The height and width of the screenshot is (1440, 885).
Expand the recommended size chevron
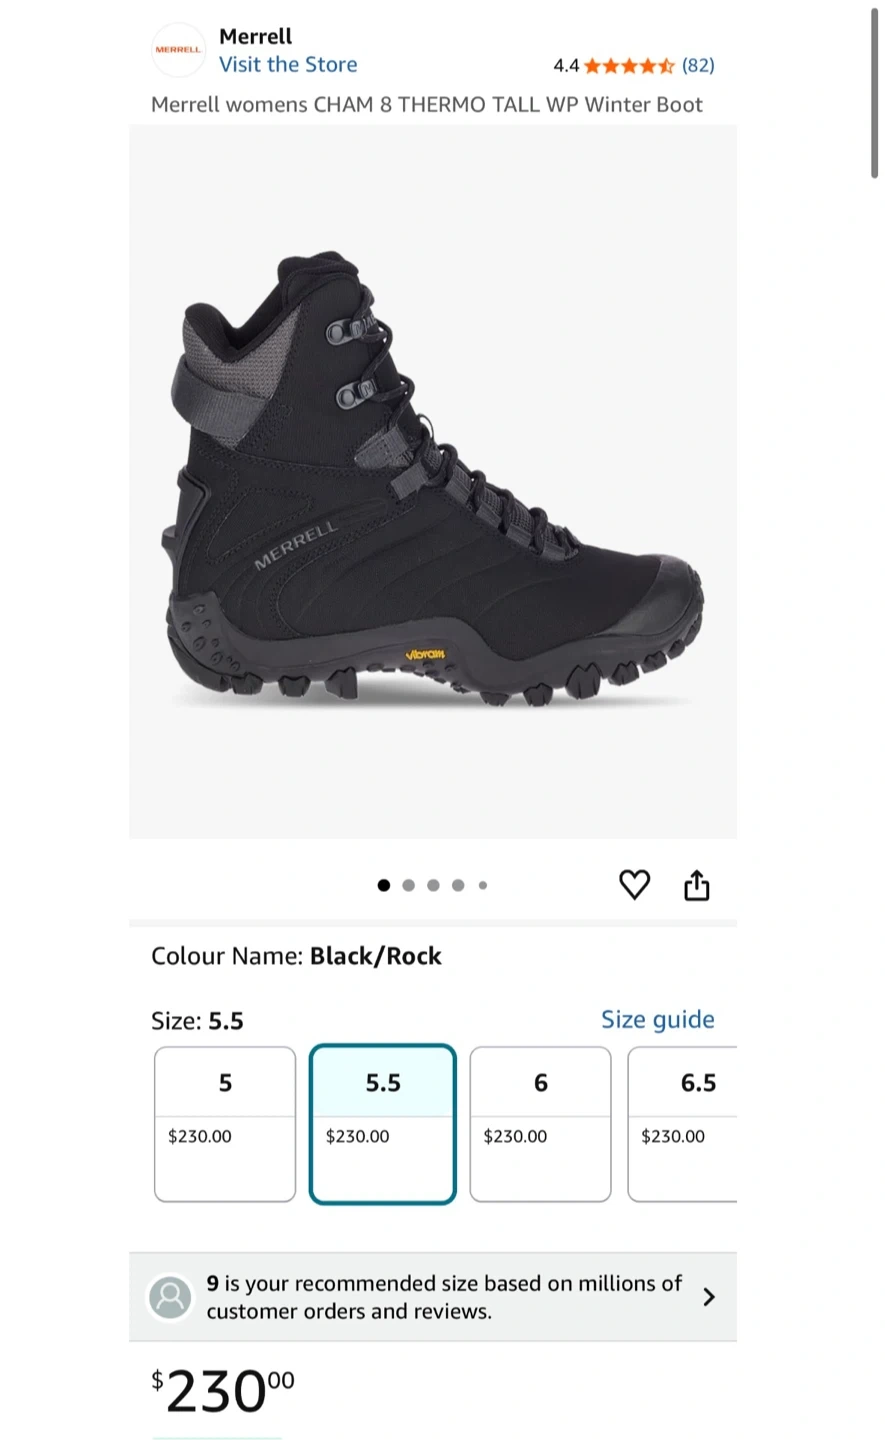pyautogui.click(x=709, y=1297)
